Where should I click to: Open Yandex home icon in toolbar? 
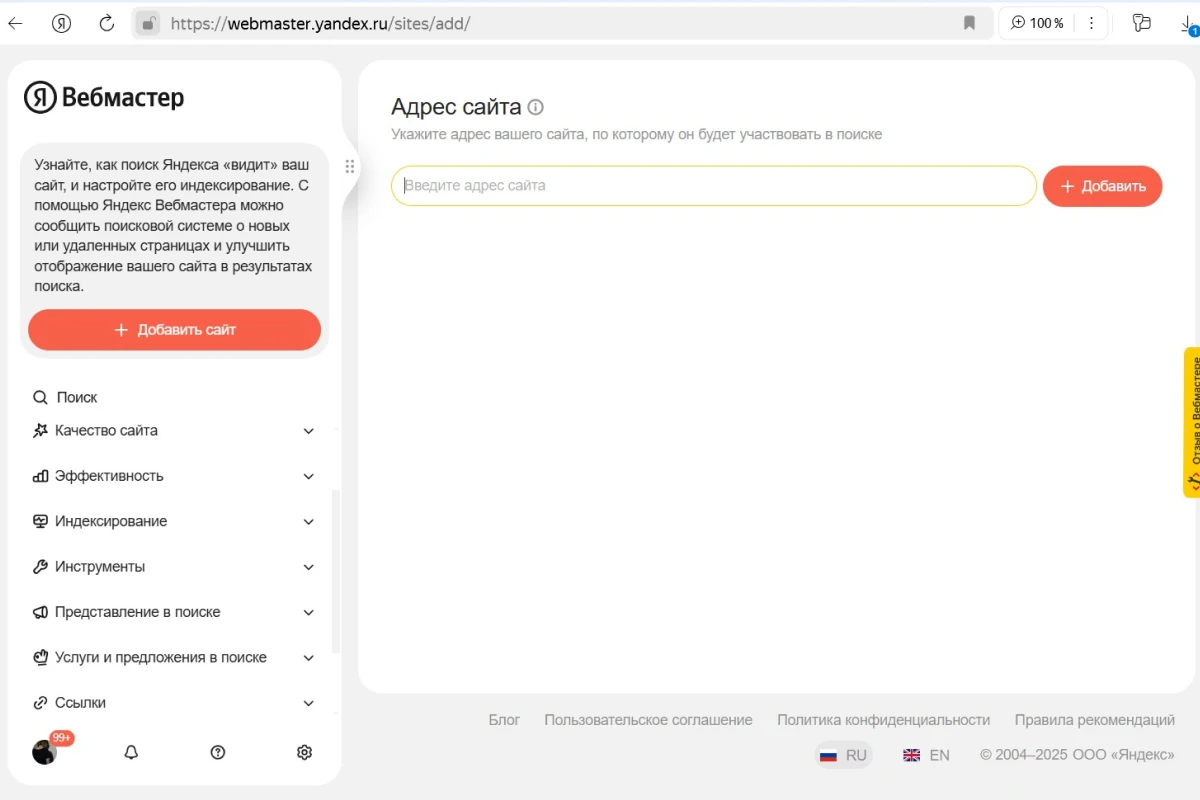[x=61, y=23]
